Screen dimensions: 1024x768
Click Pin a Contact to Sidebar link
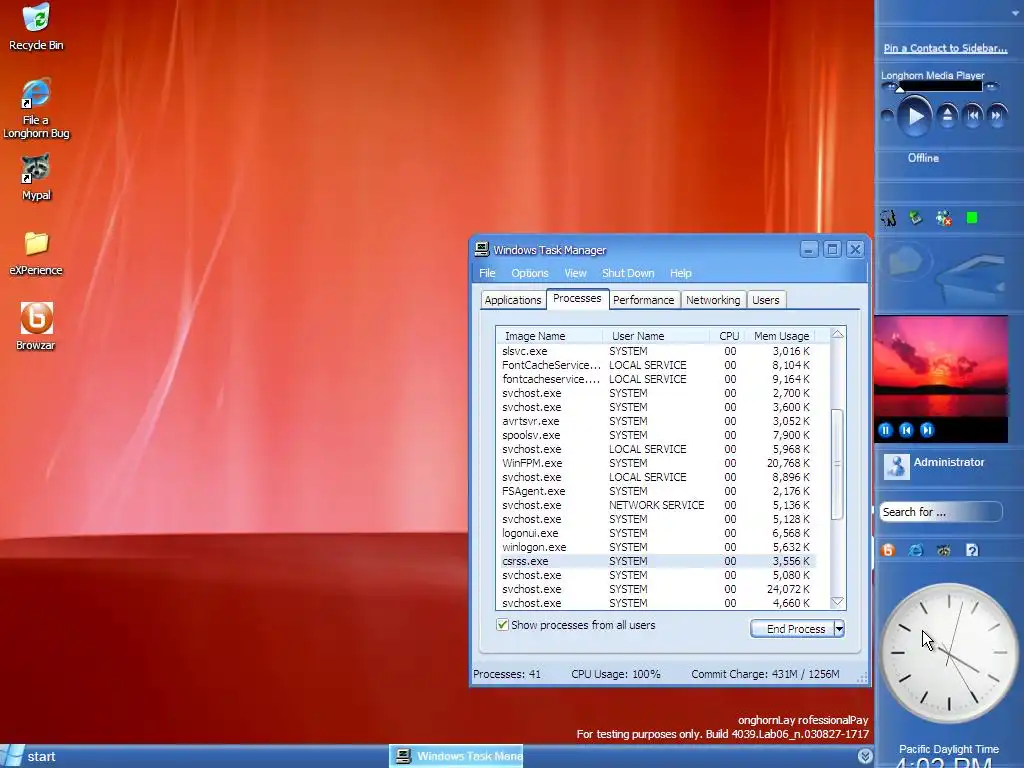click(945, 48)
